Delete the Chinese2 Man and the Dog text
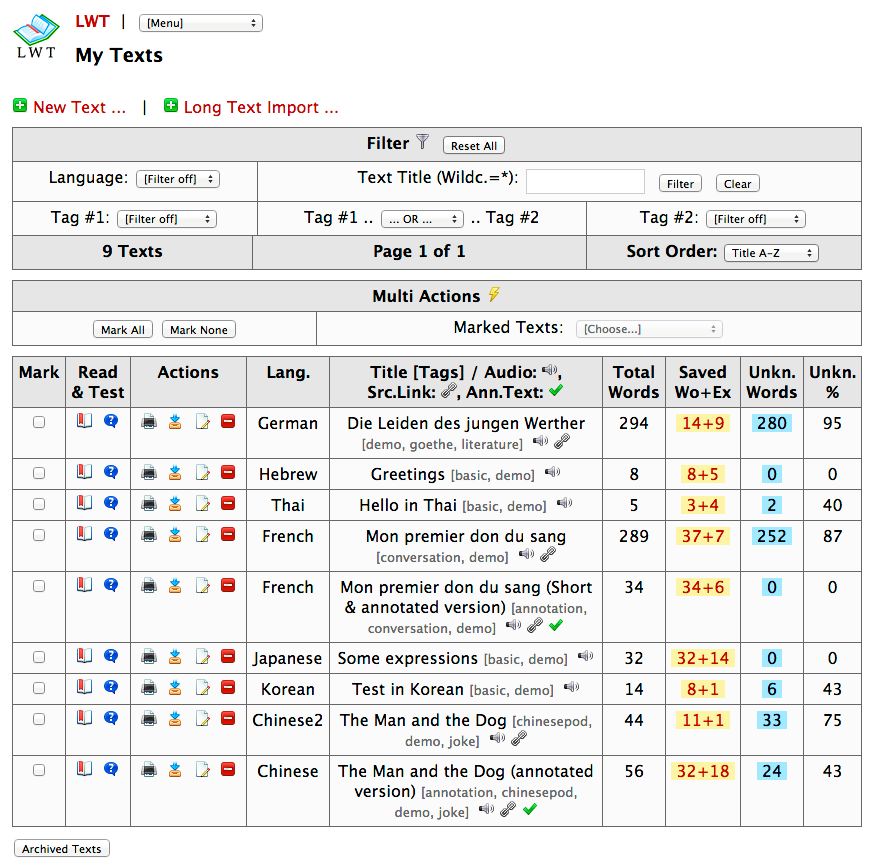Image resolution: width=876 pixels, height=868 pixels. click(227, 719)
